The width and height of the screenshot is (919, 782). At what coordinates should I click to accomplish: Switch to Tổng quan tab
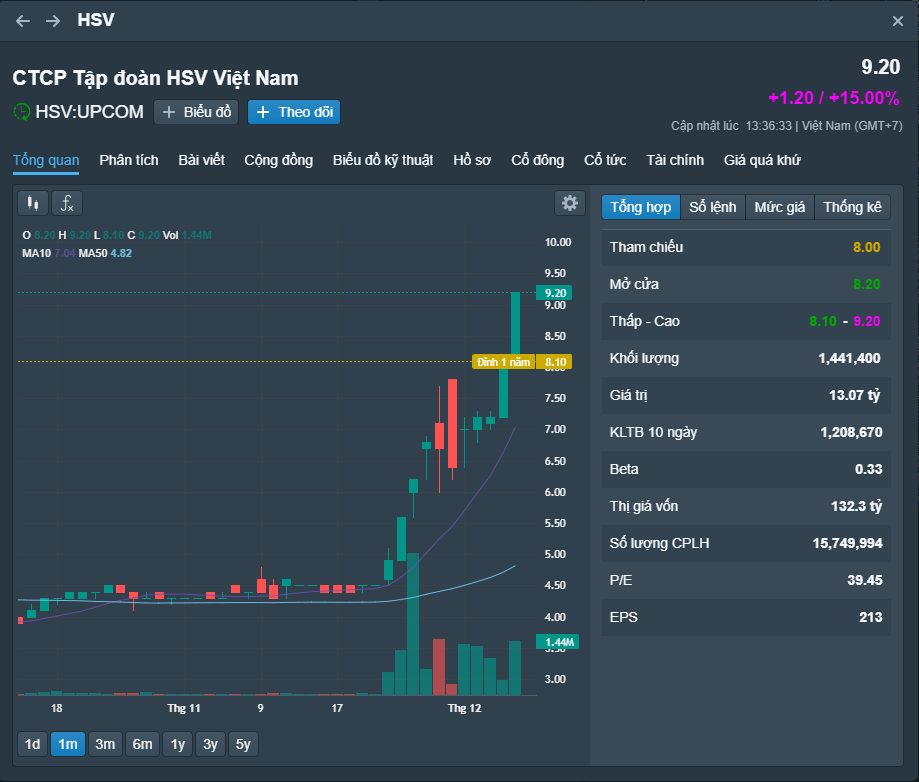46,160
